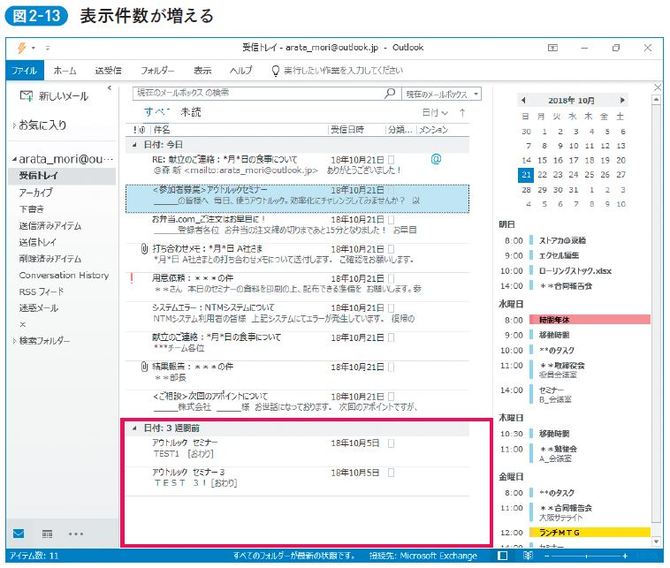This screenshot has width=670, height=568.
Task: Select the アーカイブ folder
Action: [x=36, y=193]
